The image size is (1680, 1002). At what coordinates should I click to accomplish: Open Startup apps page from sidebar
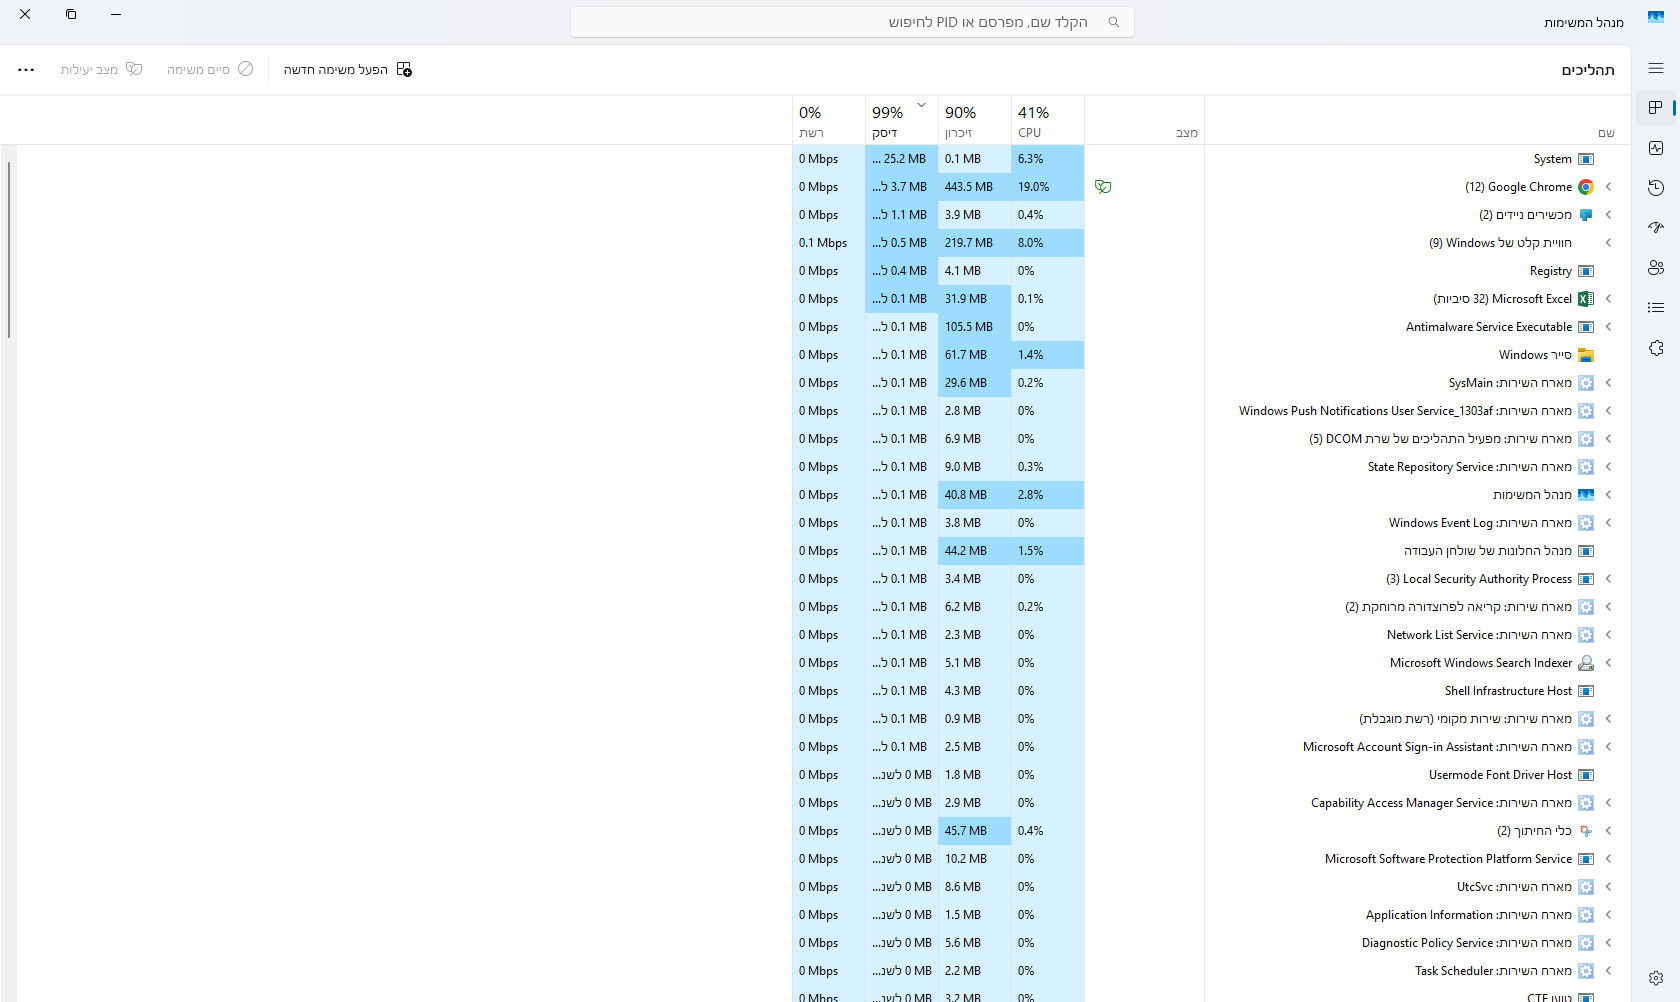pos(1656,228)
